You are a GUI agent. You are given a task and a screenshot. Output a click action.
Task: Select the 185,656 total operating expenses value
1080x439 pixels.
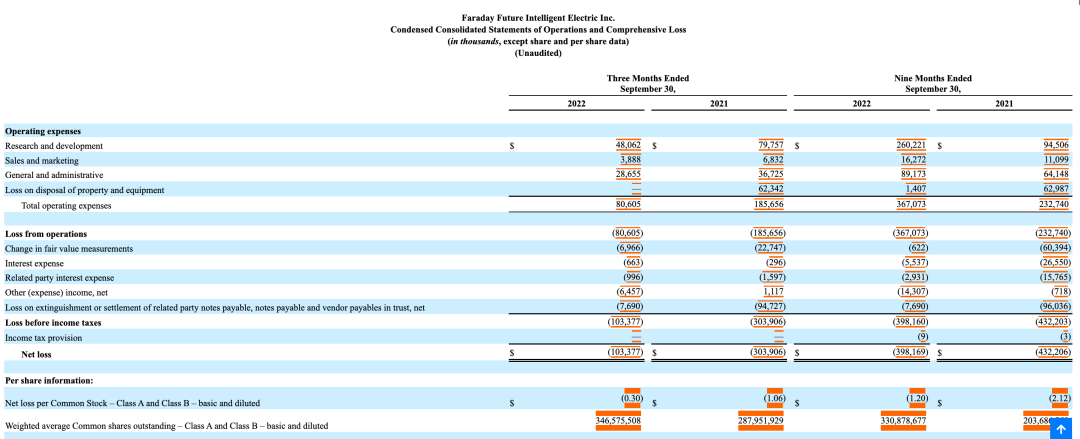click(770, 205)
